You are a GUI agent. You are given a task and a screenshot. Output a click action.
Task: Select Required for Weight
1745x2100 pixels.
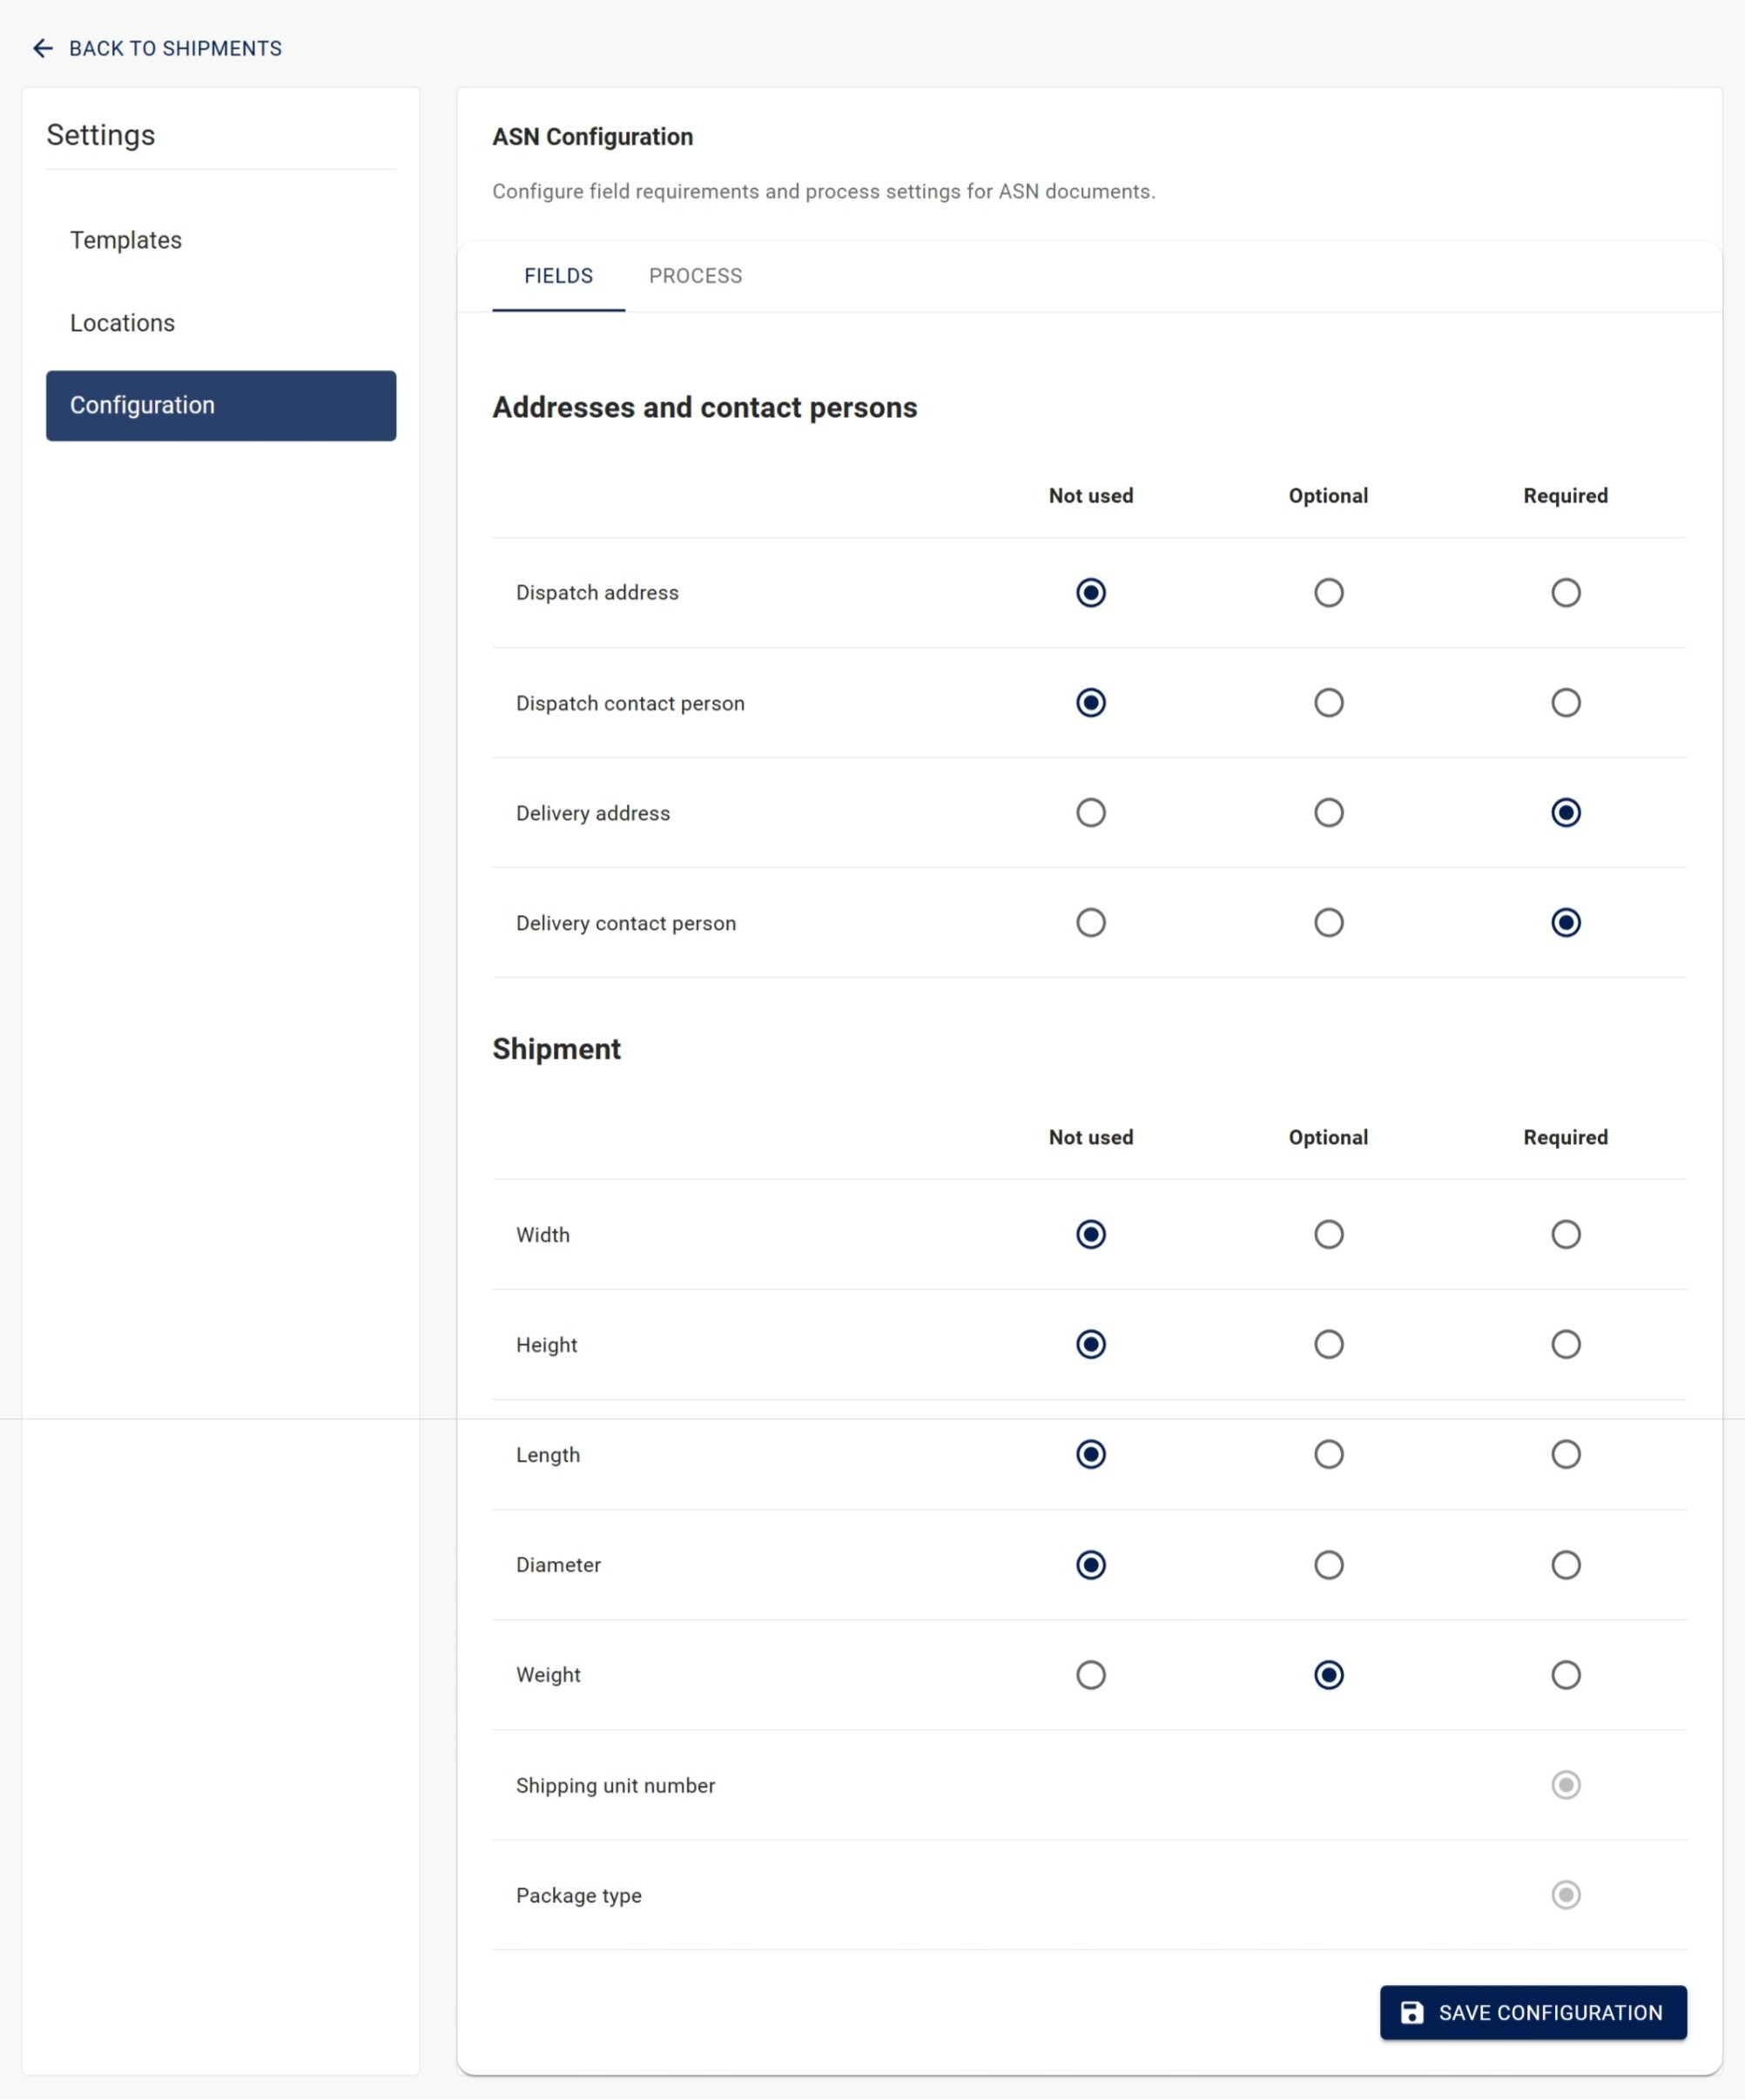pyautogui.click(x=1565, y=1675)
